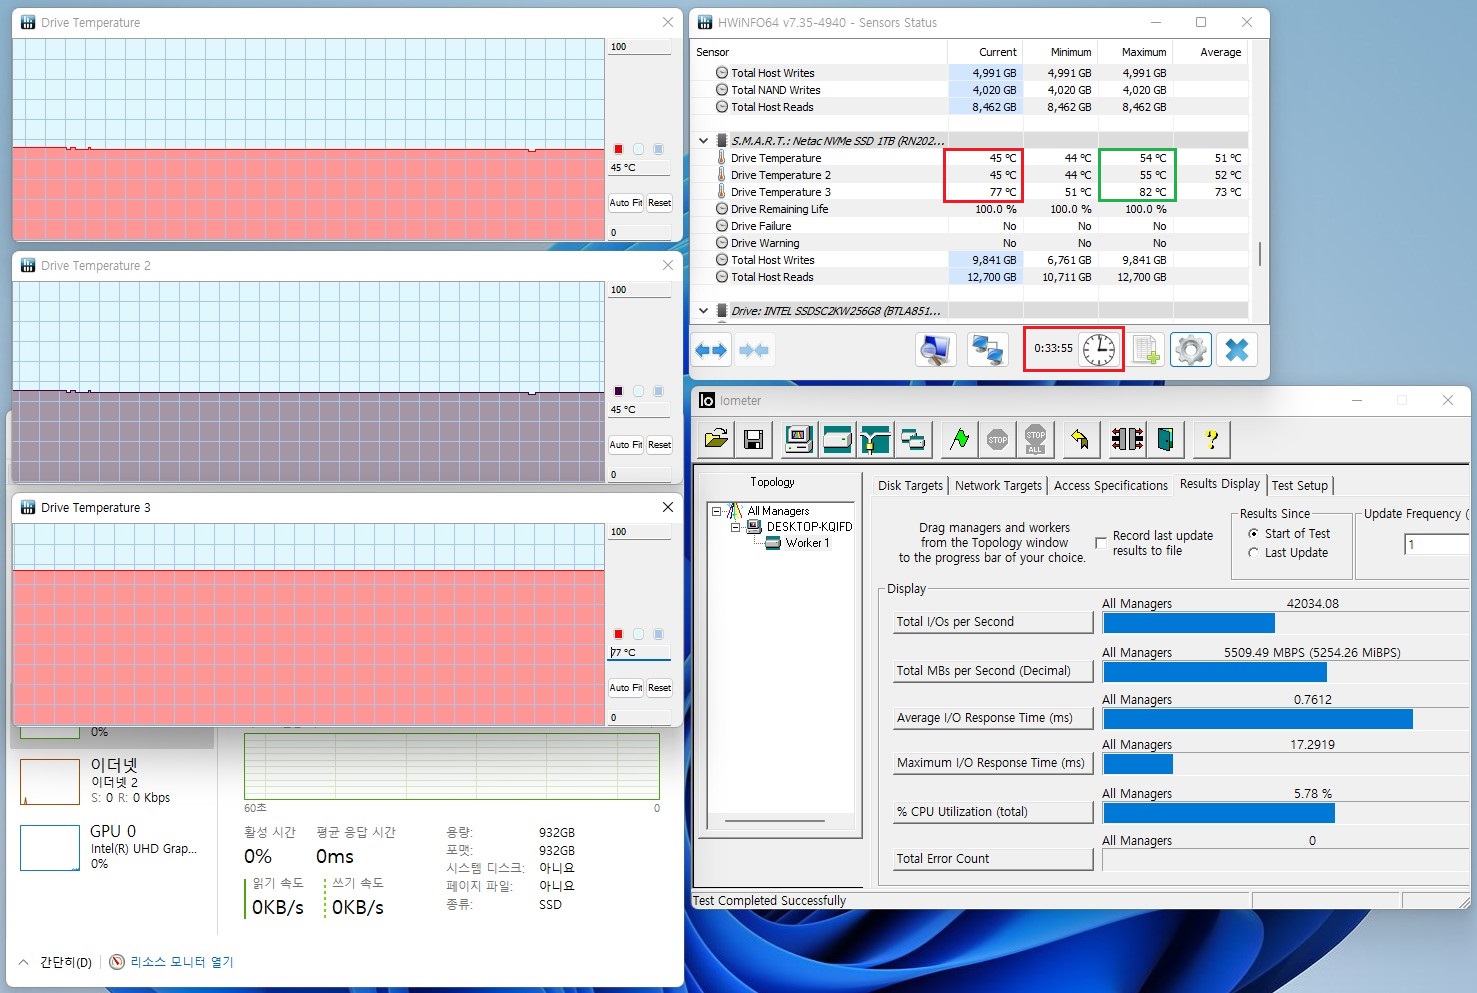Image resolution: width=1477 pixels, height=993 pixels.
Task: Close sensors with the blue X icon
Action: pos(1237,350)
